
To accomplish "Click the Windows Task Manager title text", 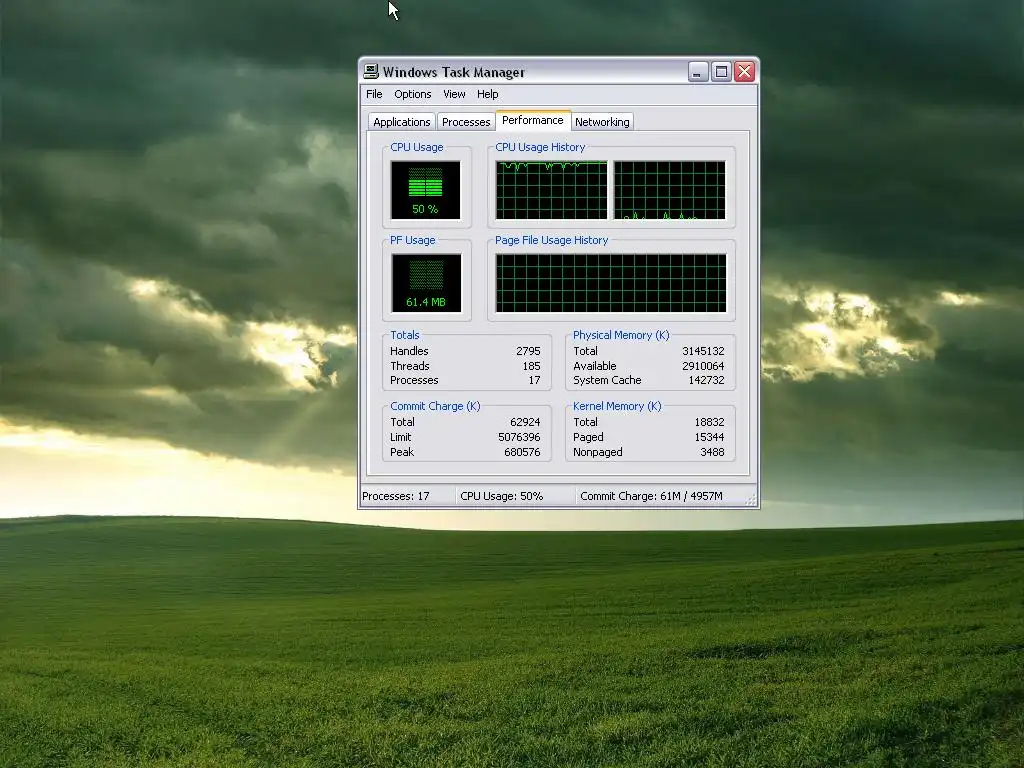I will point(454,72).
